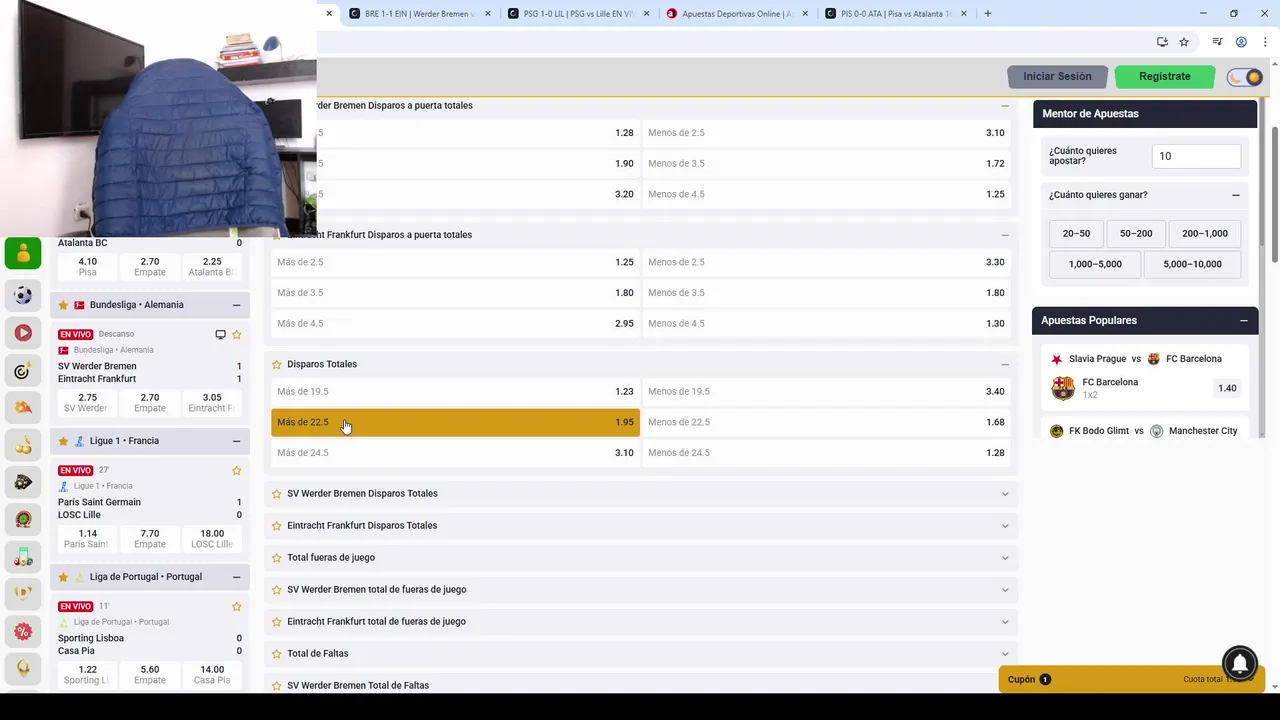Favorite the Paris Saint Germain match star
This screenshot has height=720, width=1280.
[236, 470]
